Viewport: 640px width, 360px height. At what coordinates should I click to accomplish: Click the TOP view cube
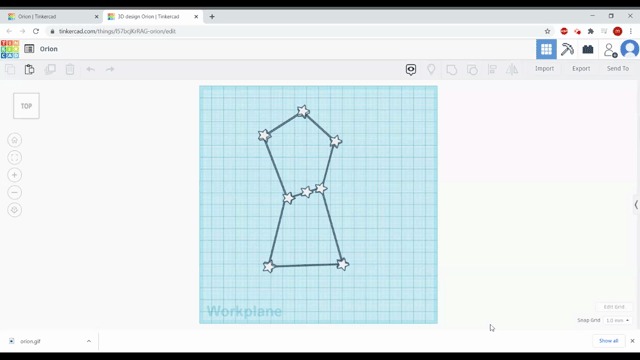click(x=26, y=106)
